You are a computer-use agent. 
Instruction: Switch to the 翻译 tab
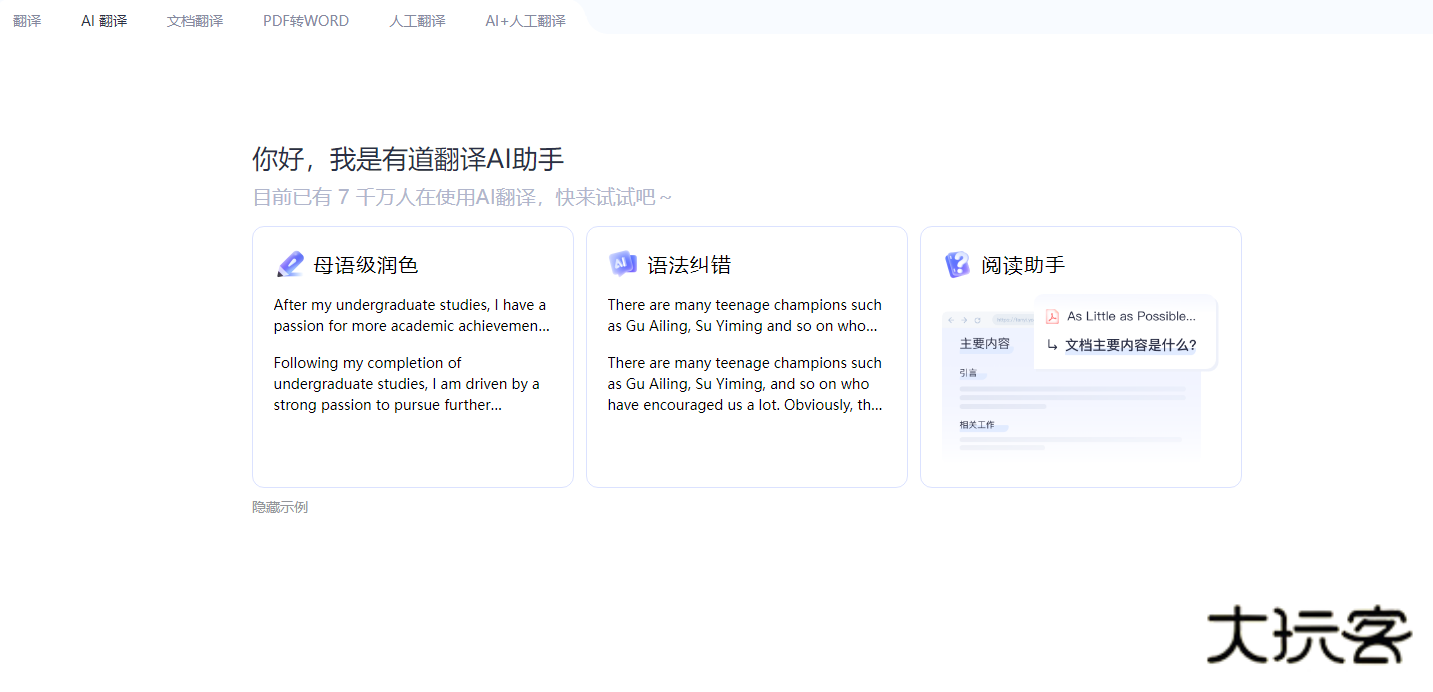(x=27, y=20)
